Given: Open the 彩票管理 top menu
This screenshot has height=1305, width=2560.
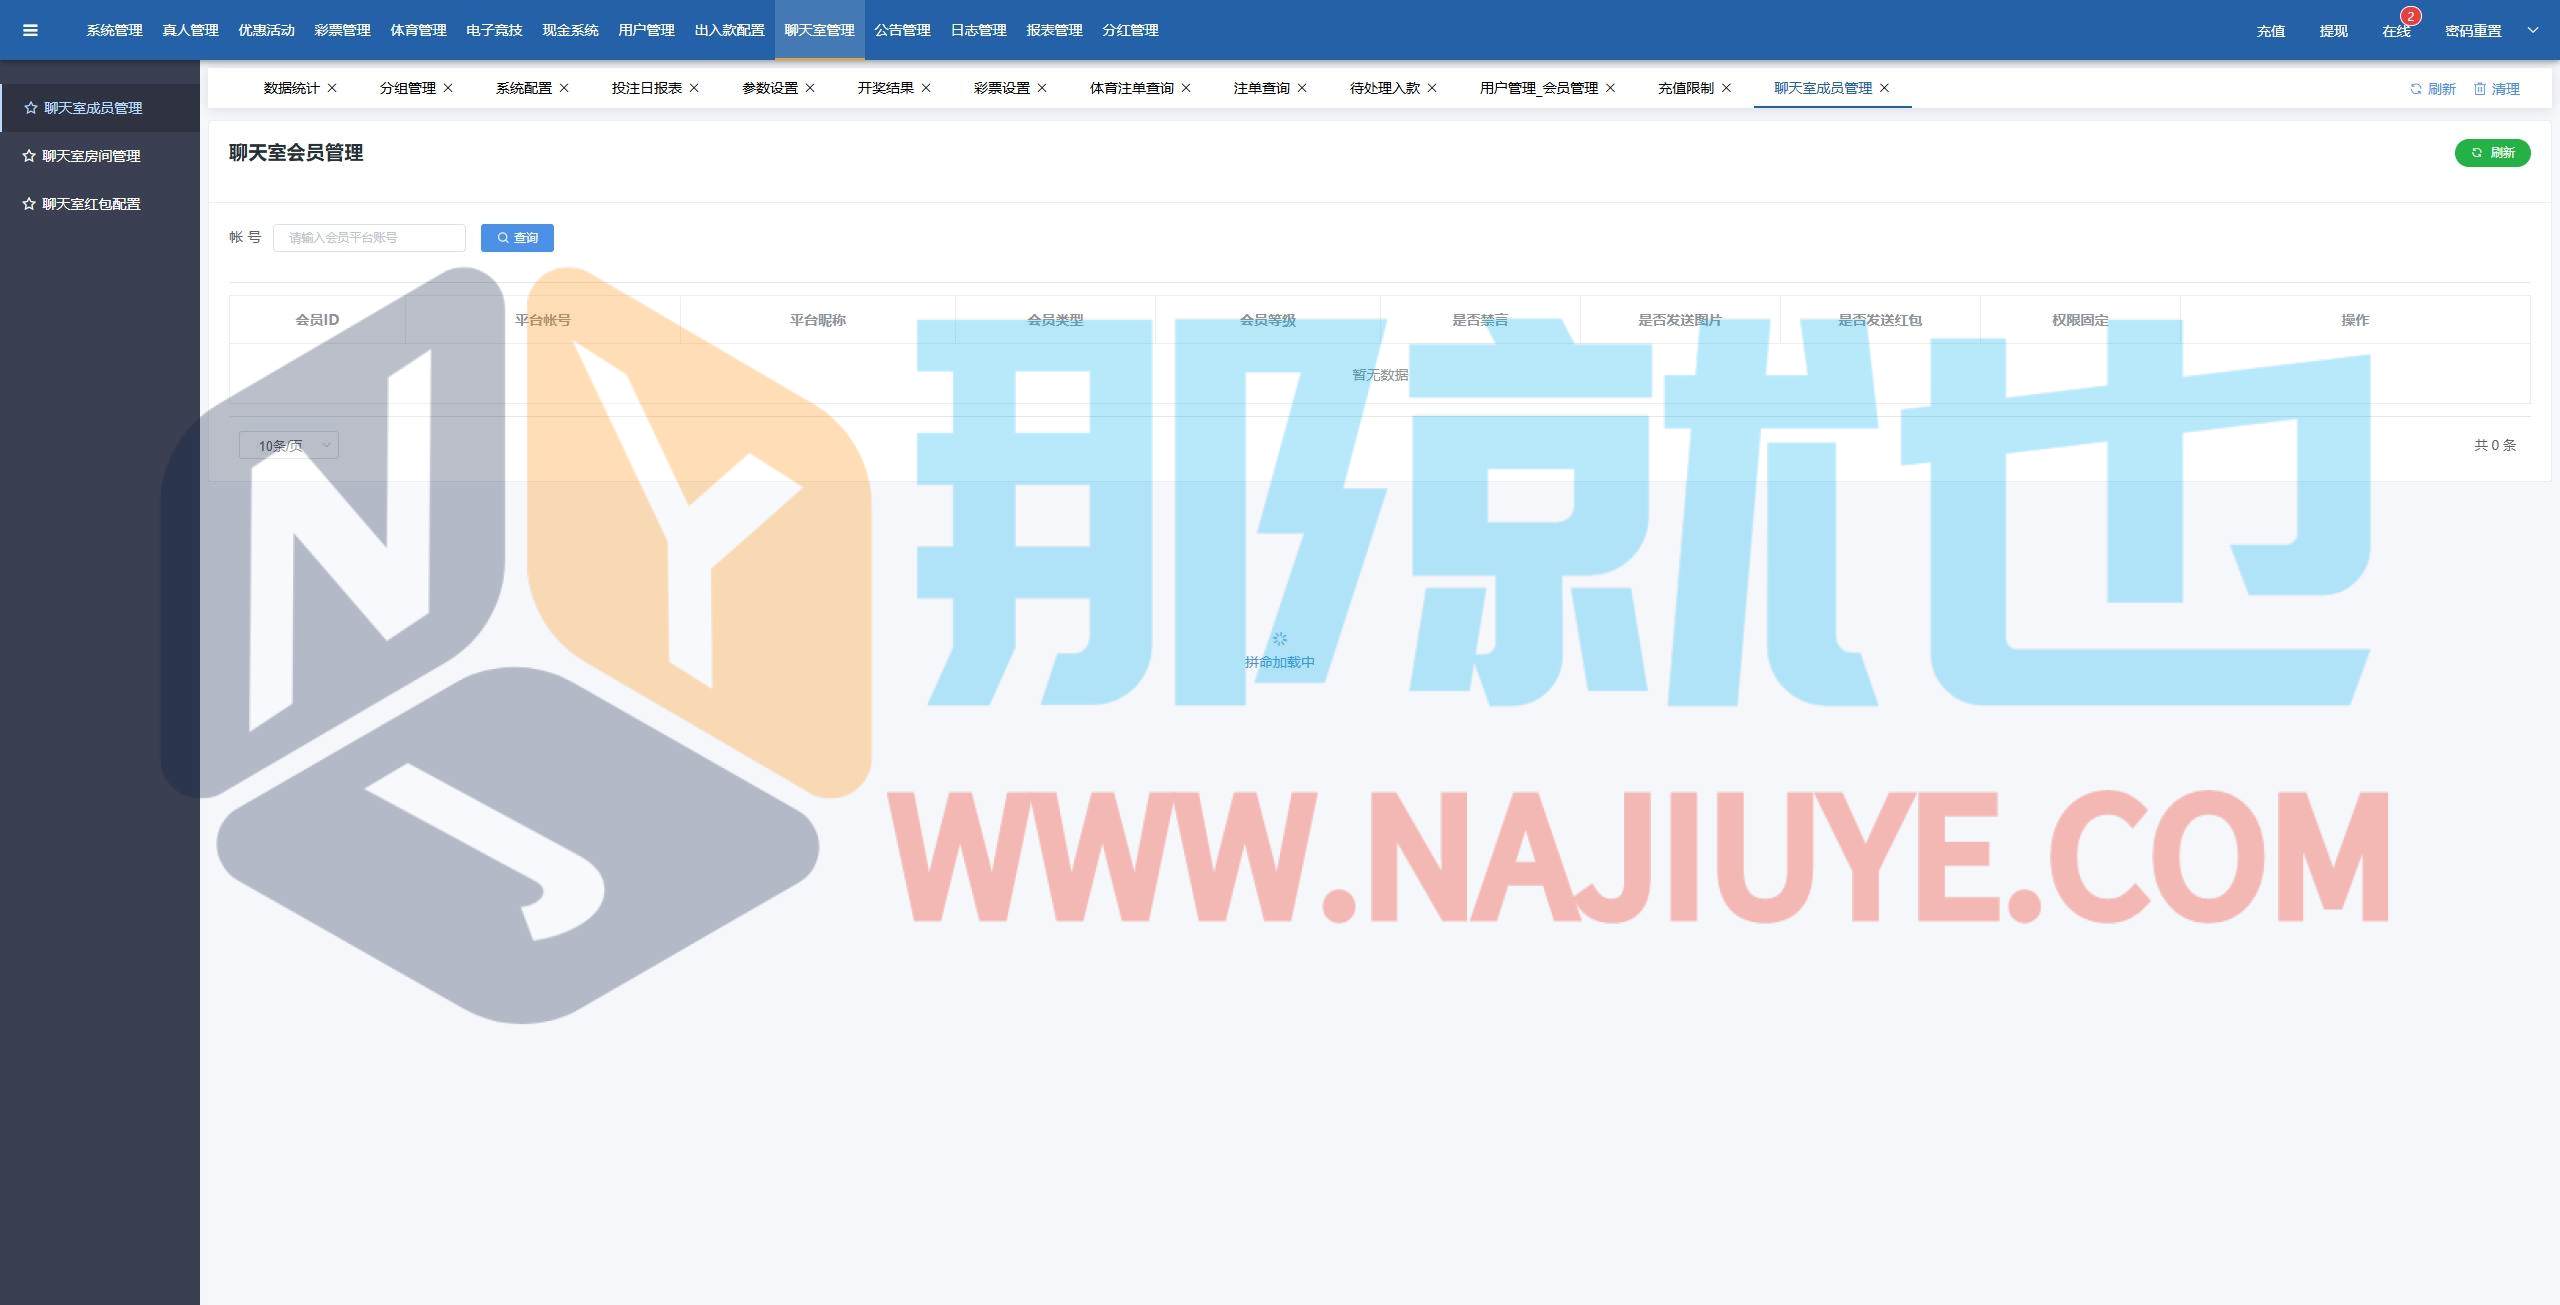Looking at the screenshot, I should (x=342, y=30).
